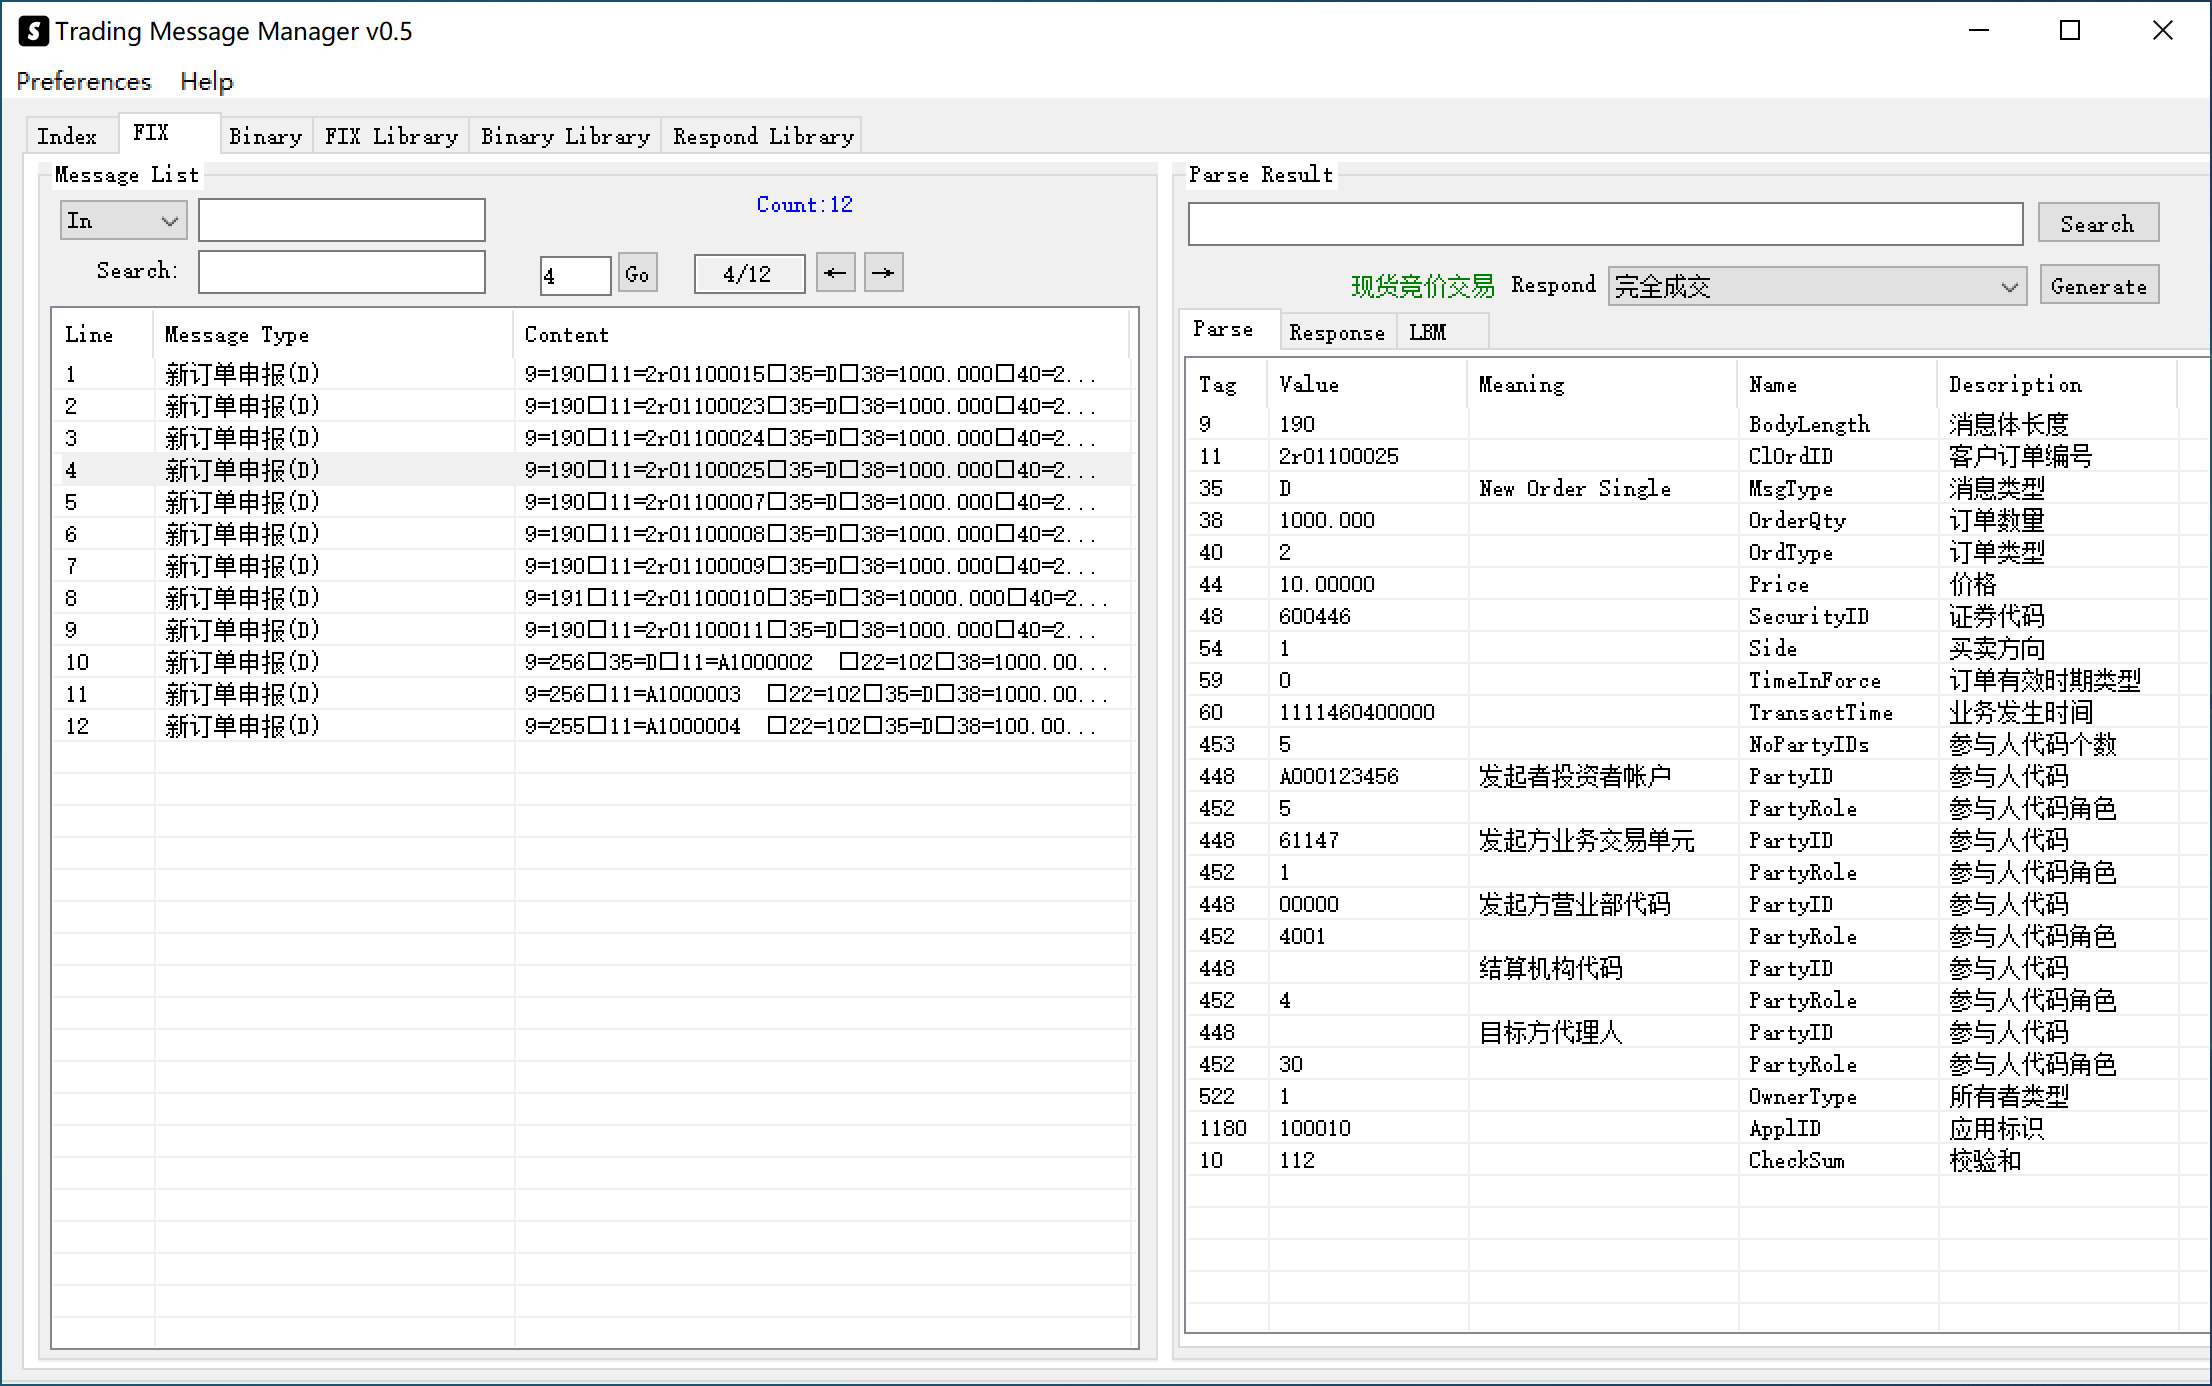The image size is (2212, 1386).
Task: Open the Respond Library tab
Action: click(x=763, y=137)
